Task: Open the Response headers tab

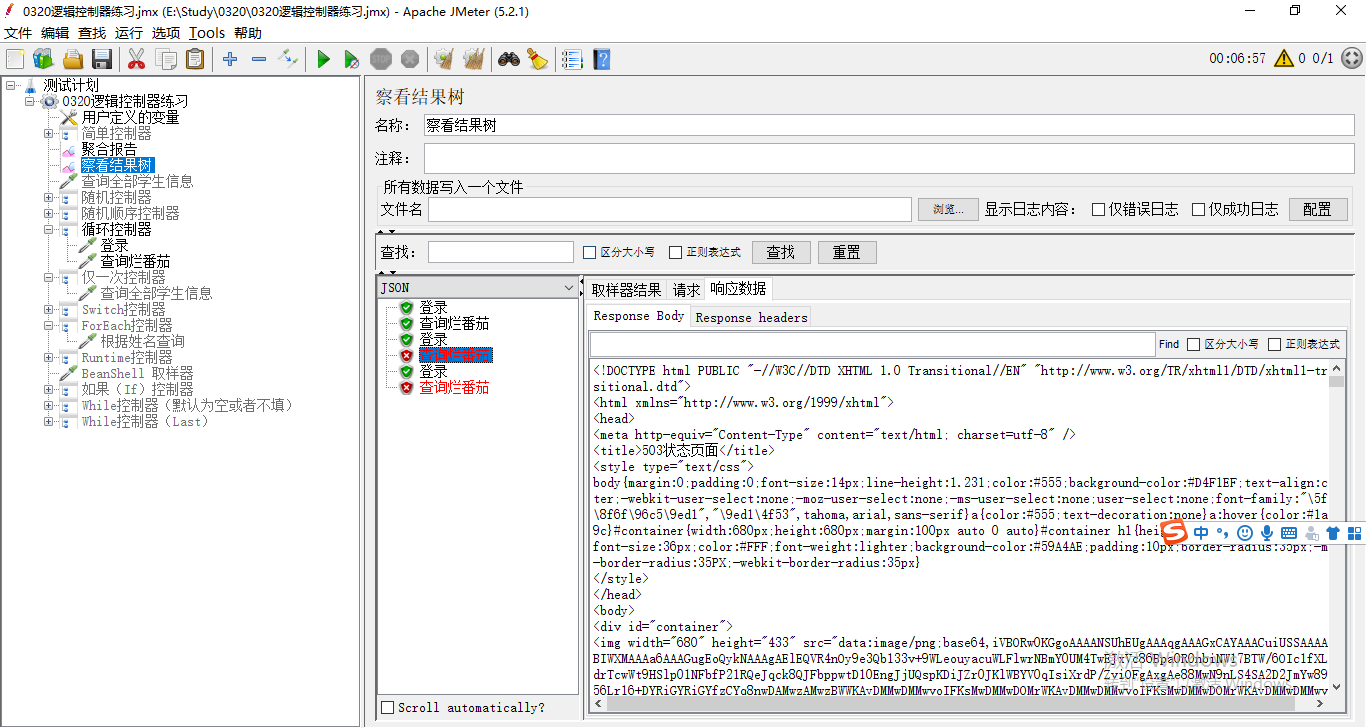Action: click(x=751, y=317)
